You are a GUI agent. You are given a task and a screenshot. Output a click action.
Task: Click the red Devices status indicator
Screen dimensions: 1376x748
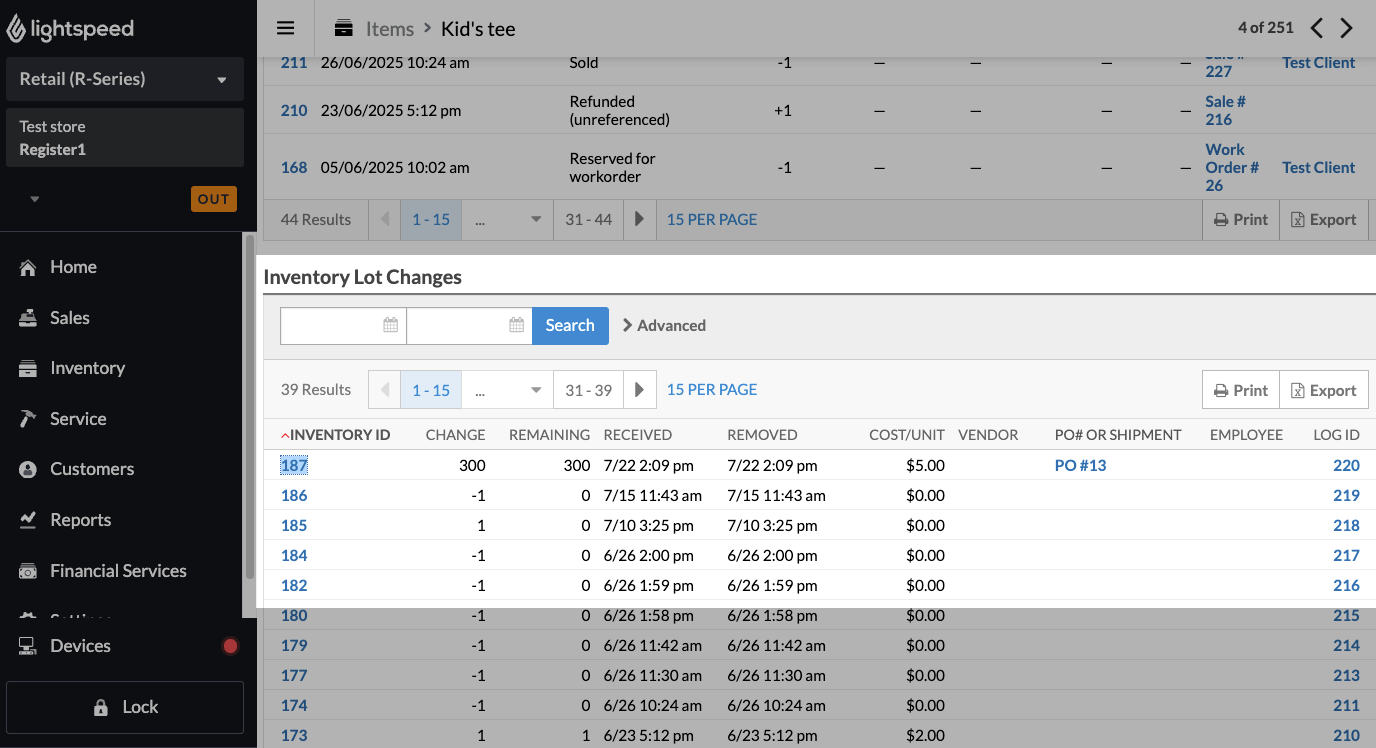(230, 646)
